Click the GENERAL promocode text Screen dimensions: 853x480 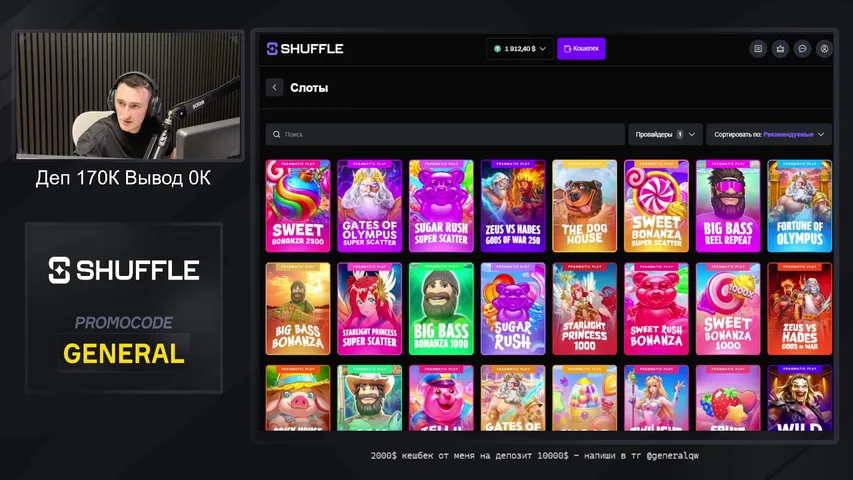[x=124, y=354]
